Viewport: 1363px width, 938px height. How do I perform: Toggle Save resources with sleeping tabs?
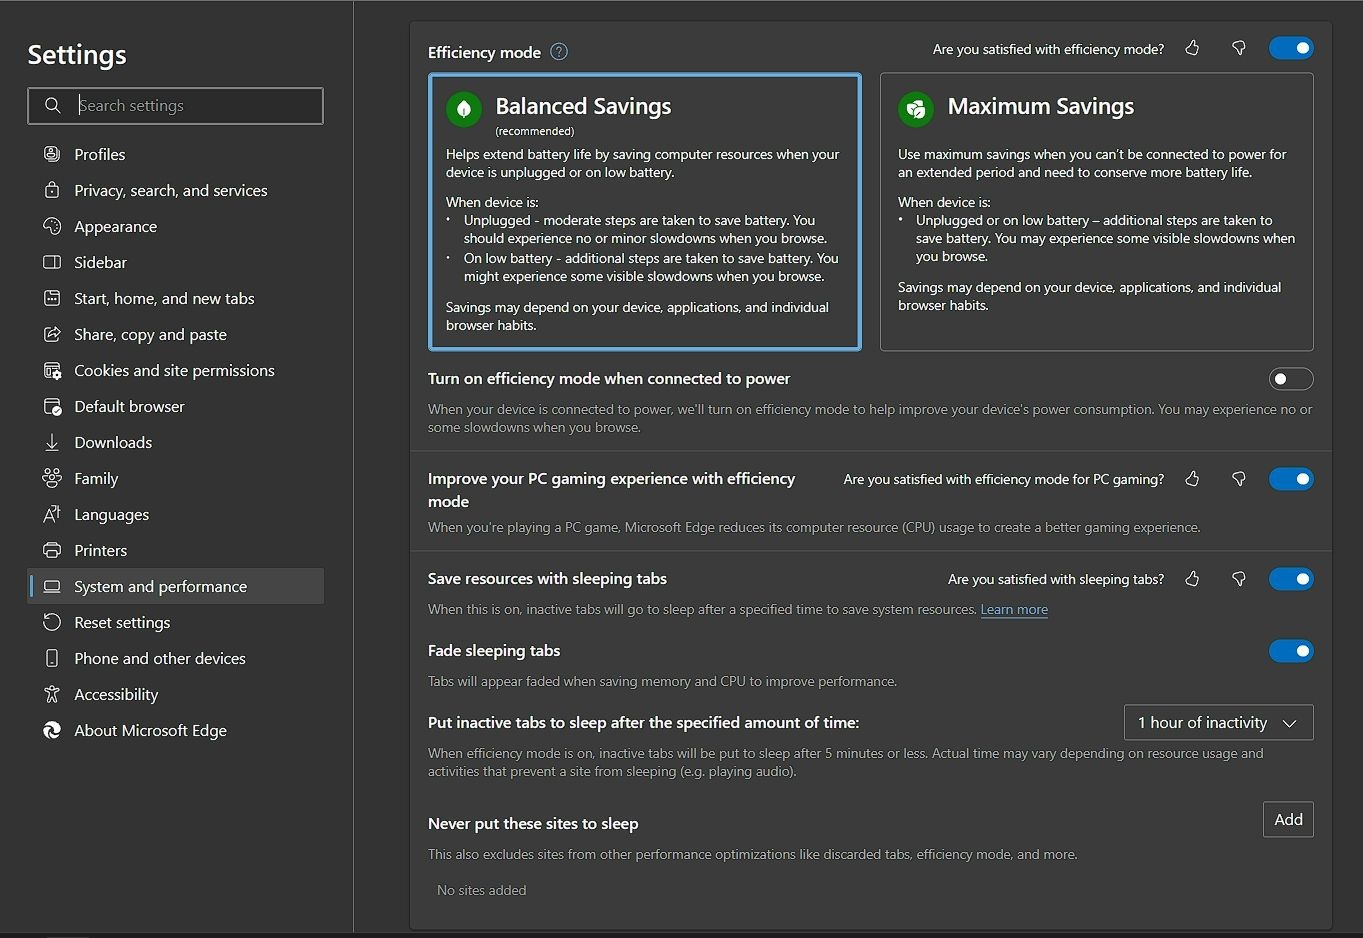pyautogui.click(x=1291, y=579)
